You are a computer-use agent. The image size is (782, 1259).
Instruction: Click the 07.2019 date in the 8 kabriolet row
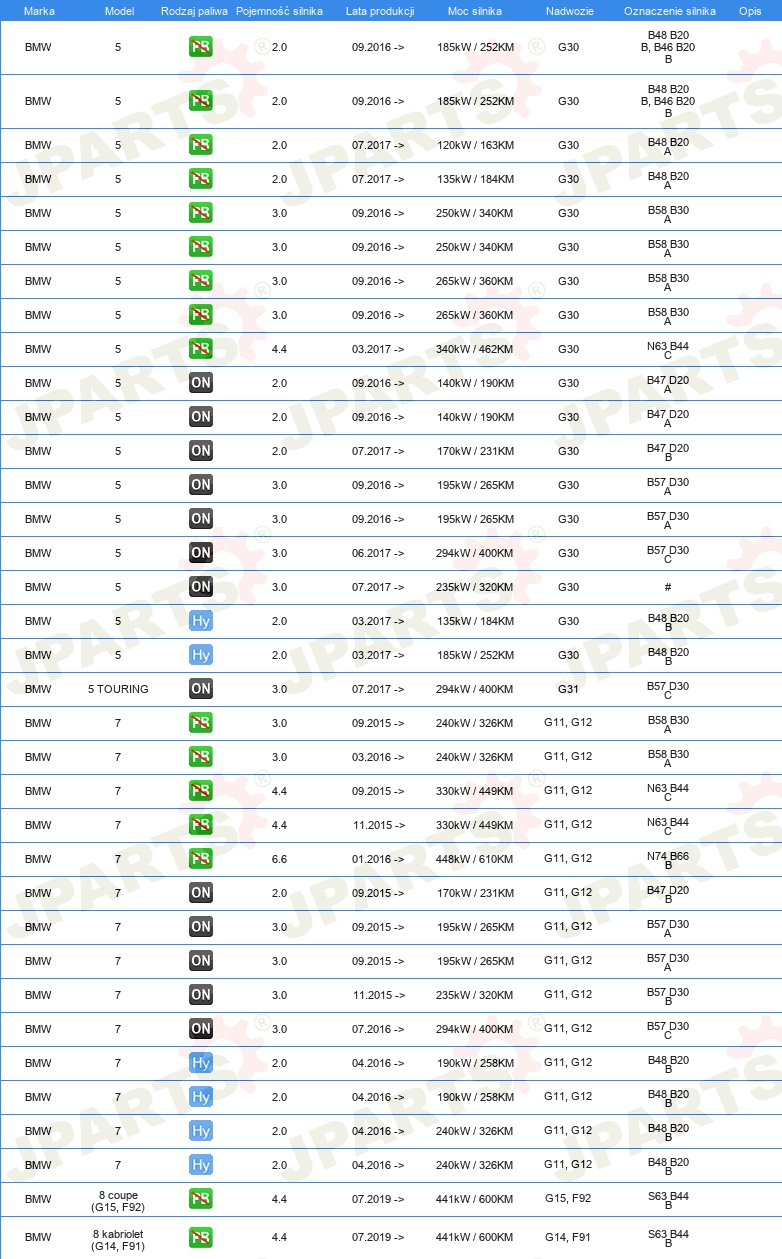point(378,1237)
